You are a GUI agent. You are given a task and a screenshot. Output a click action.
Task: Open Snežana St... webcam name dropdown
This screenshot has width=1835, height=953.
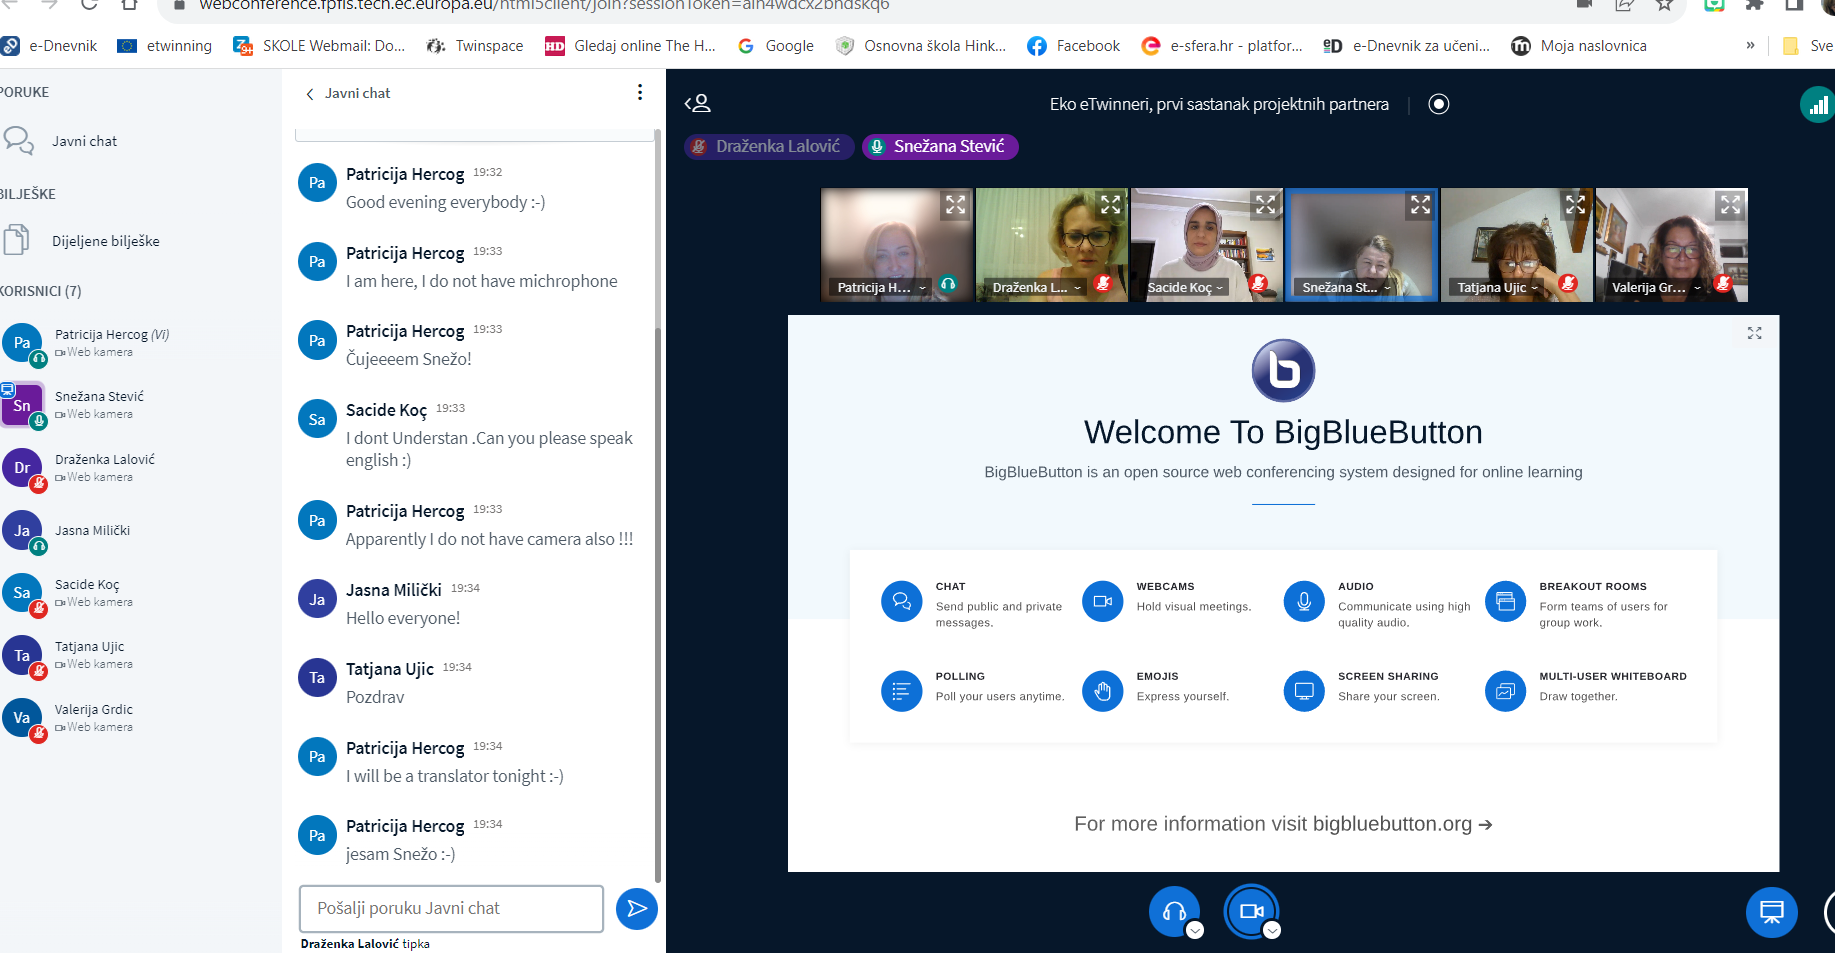tap(1346, 287)
